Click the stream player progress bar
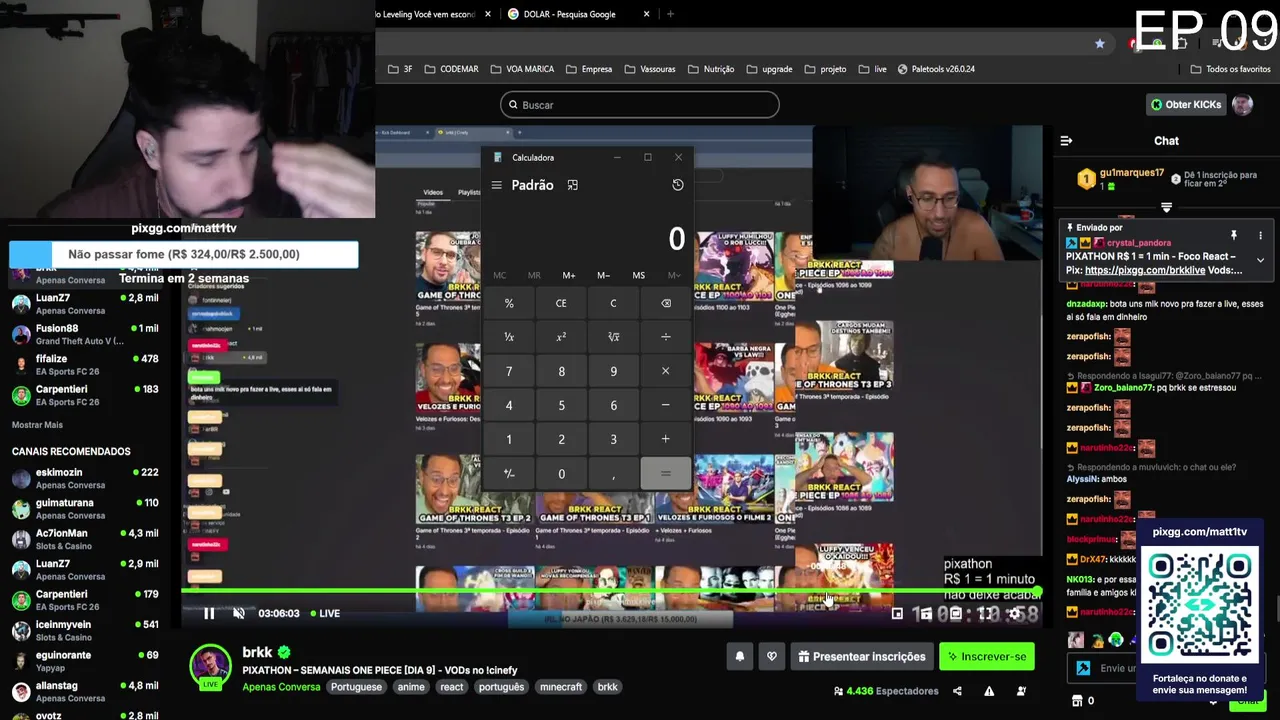The height and width of the screenshot is (720, 1280). 612,592
